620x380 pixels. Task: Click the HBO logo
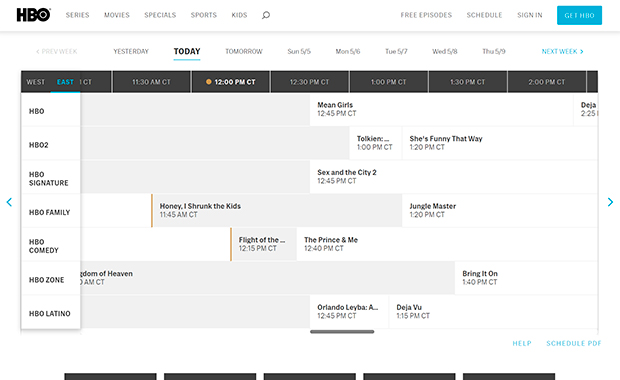point(33,15)
